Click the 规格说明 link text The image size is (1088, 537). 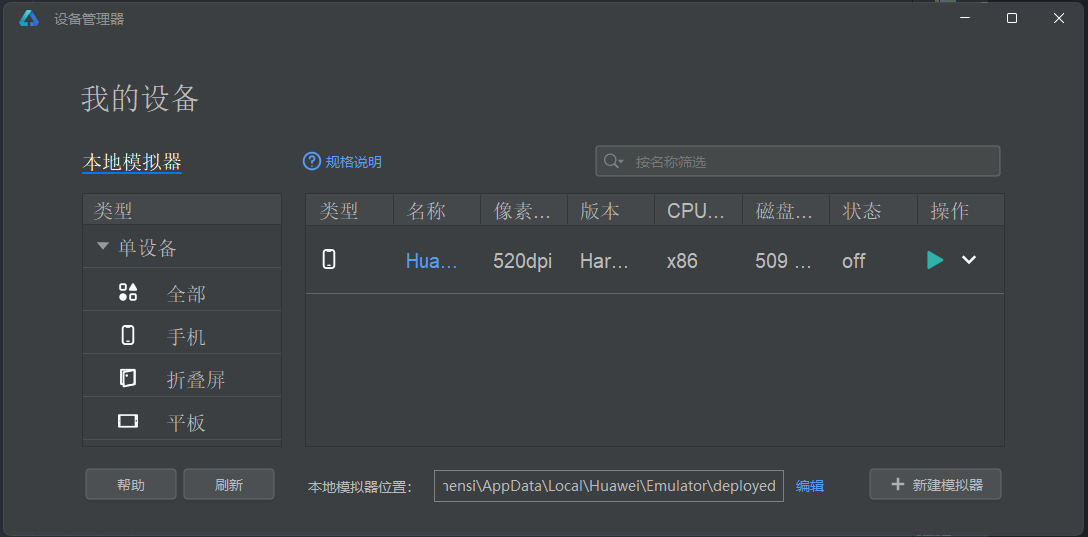(354, 162)
